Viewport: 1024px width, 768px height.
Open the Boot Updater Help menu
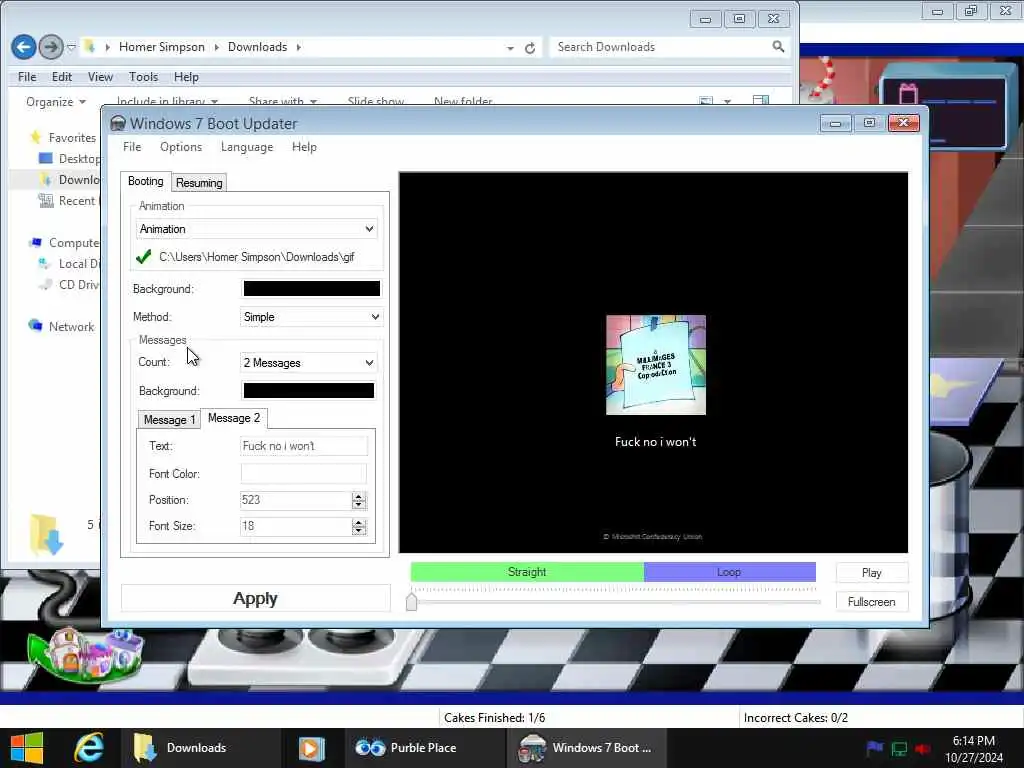click(304, 147)
